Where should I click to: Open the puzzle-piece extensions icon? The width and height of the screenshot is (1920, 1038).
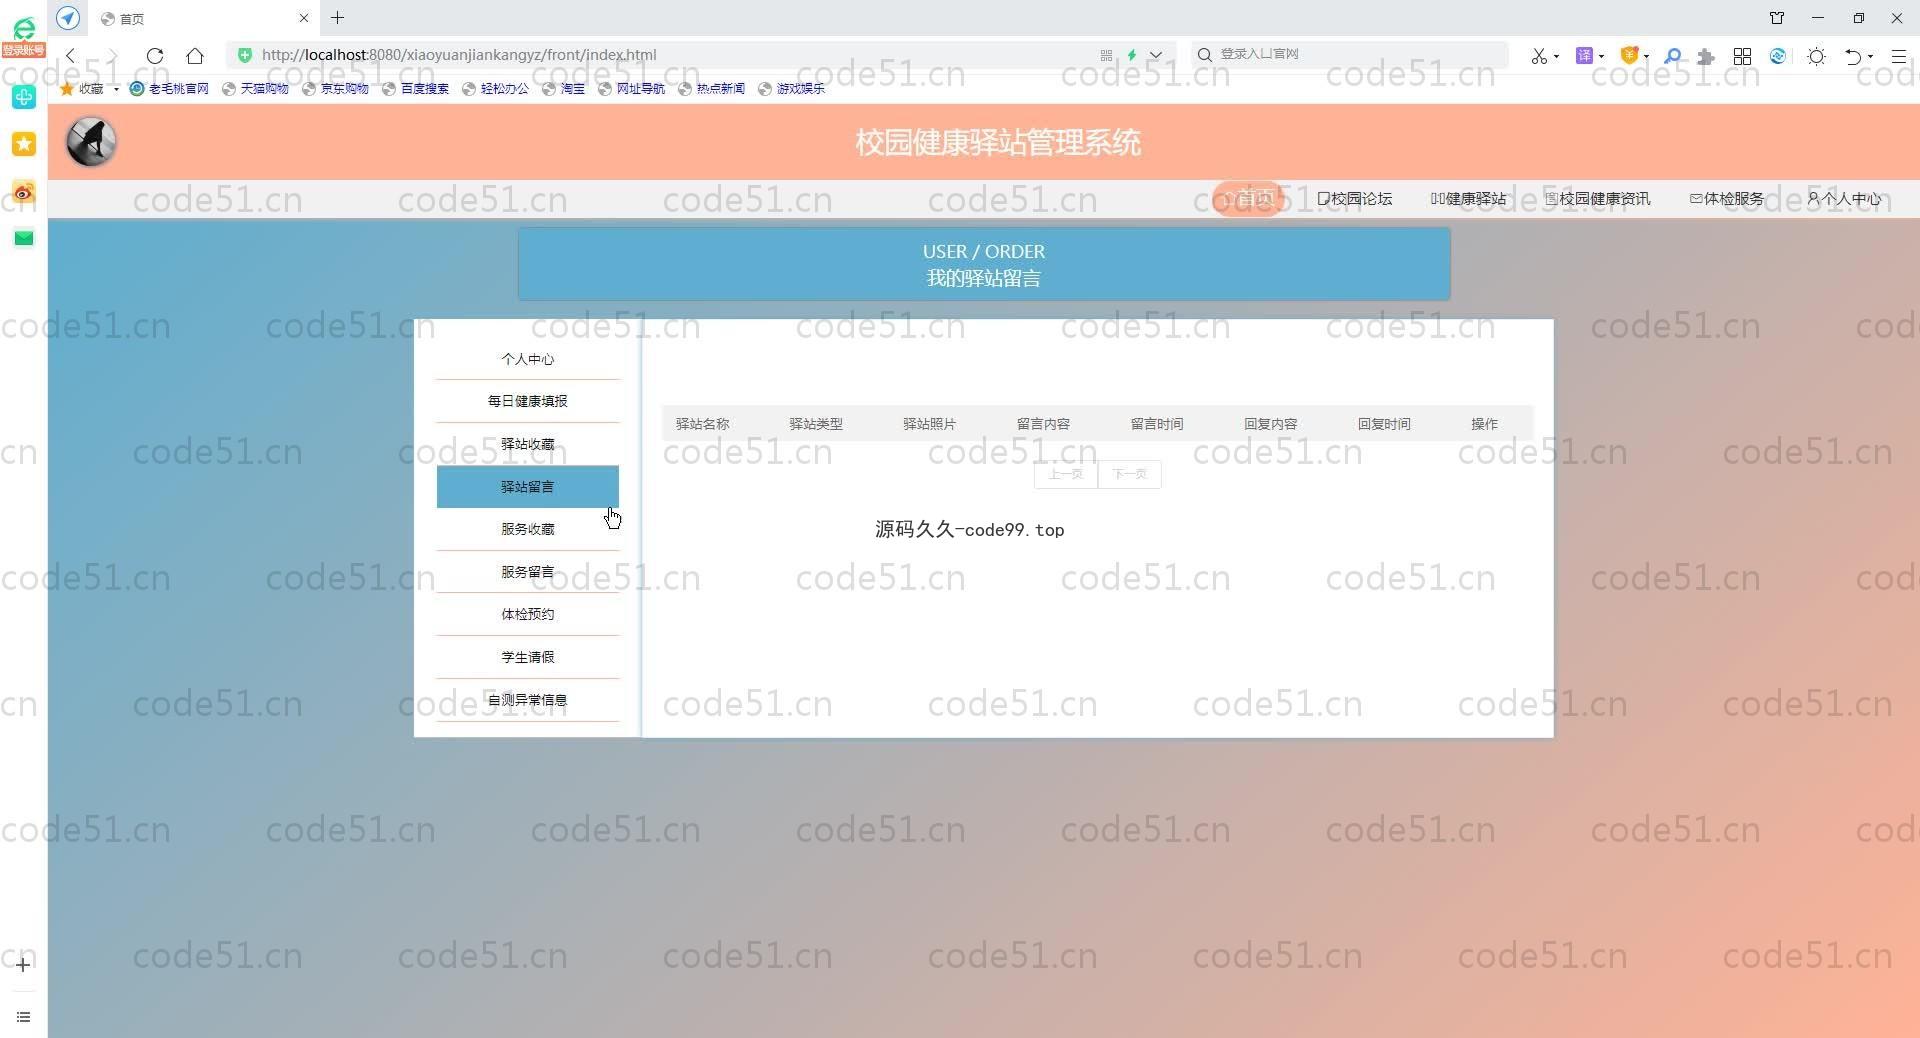(x=1706, y=56)
